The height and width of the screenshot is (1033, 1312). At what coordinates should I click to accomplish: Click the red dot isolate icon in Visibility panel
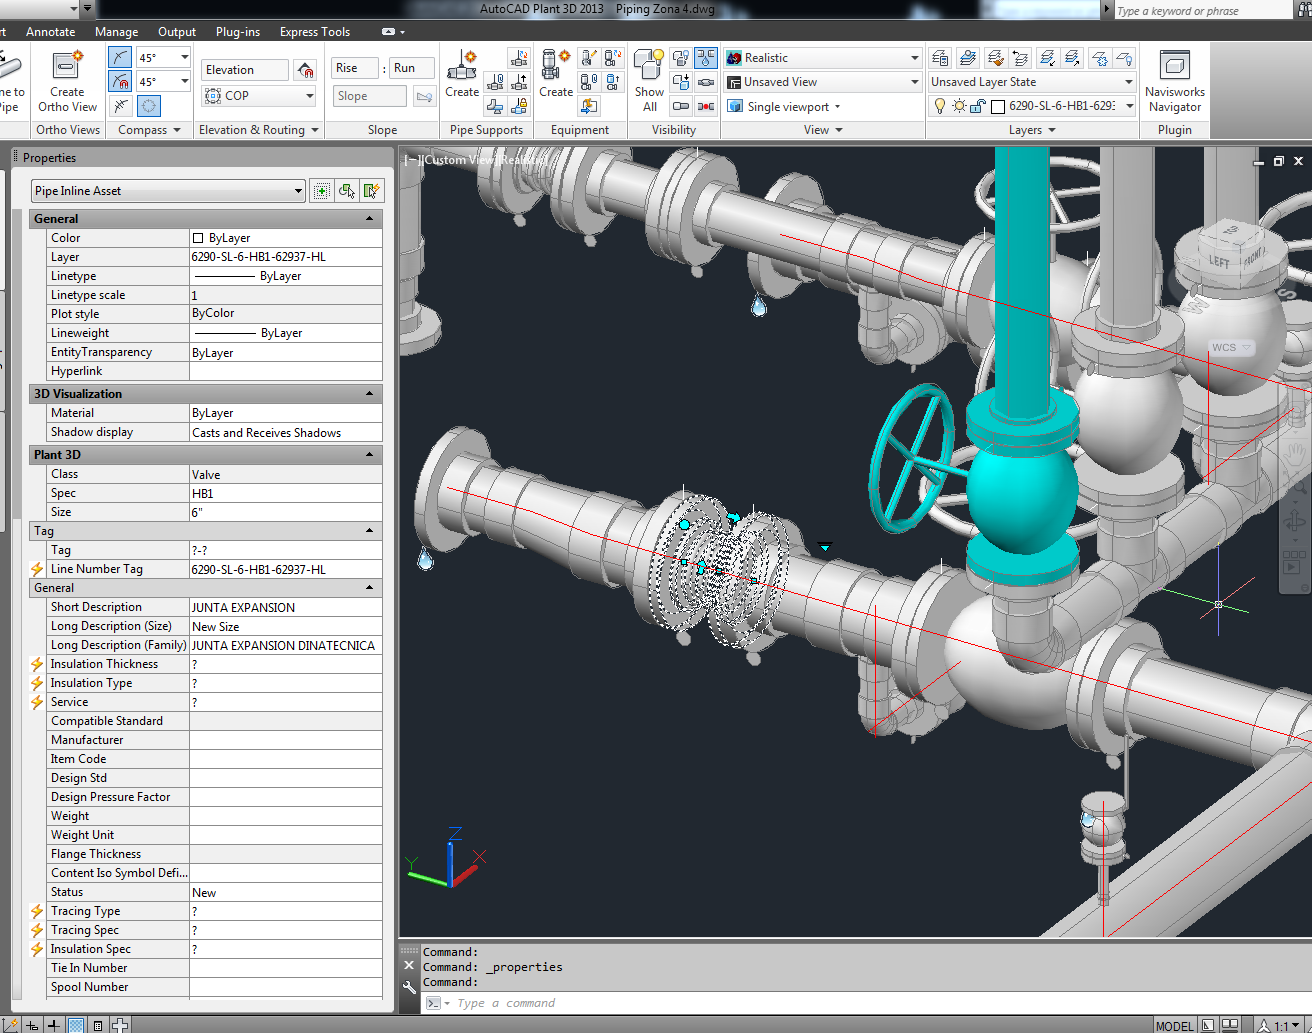[706, 106]
